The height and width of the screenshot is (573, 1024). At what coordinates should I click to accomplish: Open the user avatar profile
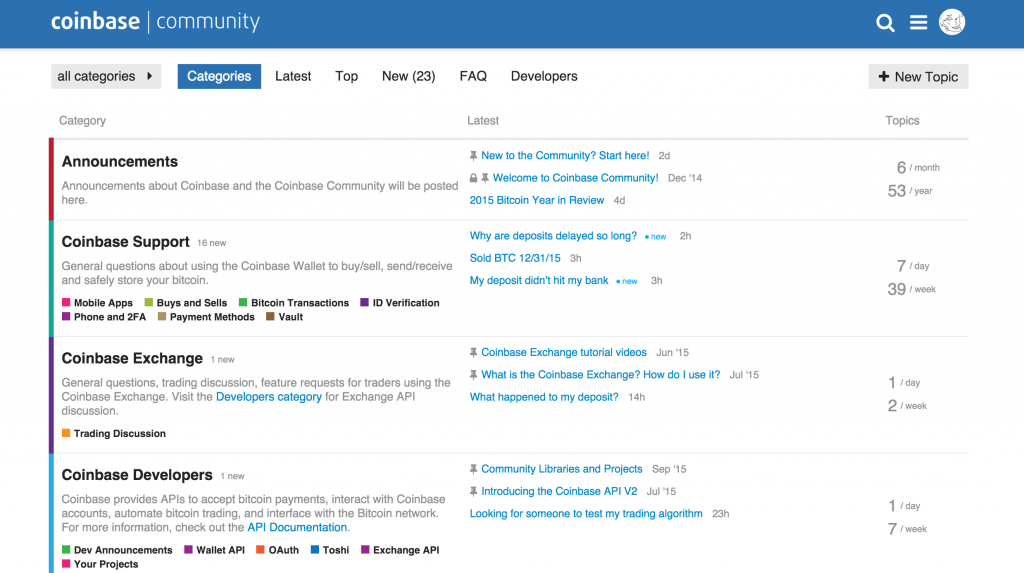click(952, 22)
